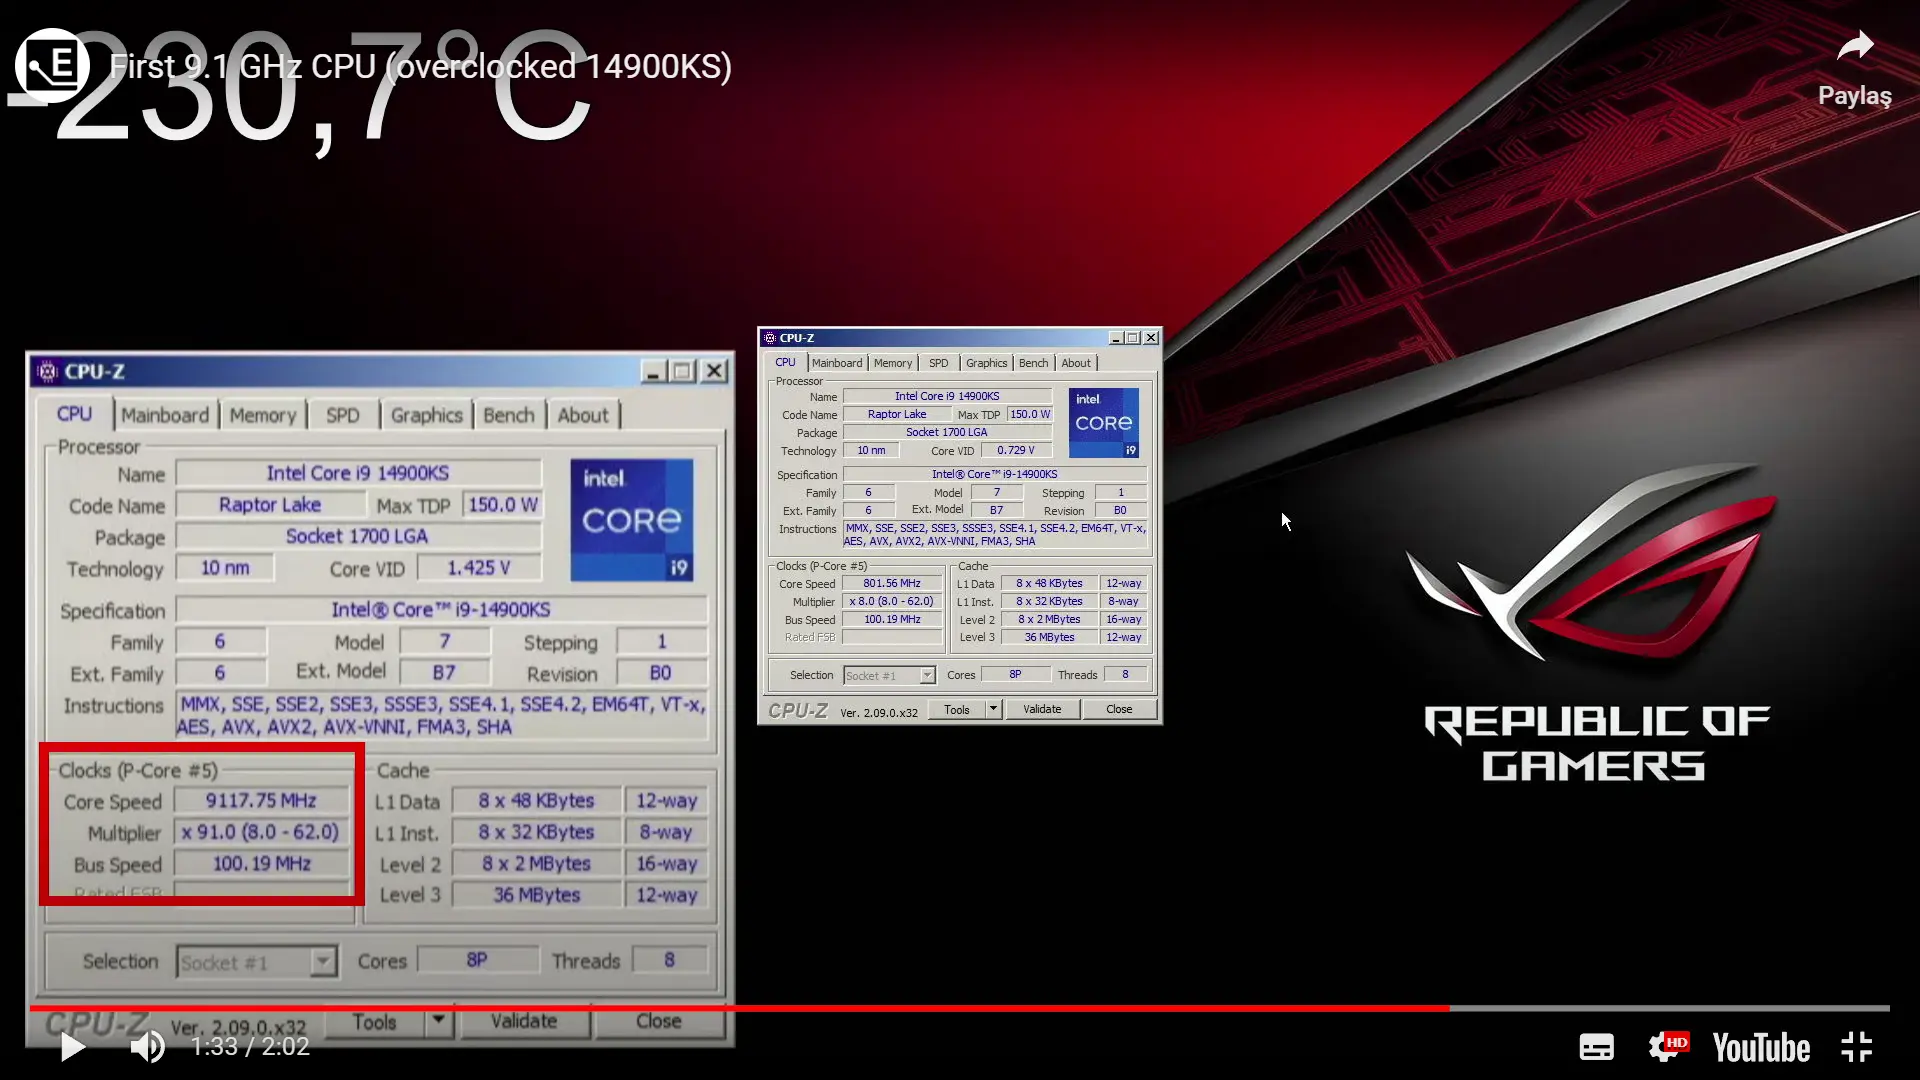Click Validate button in large CPU-Z

(523, 1021)
